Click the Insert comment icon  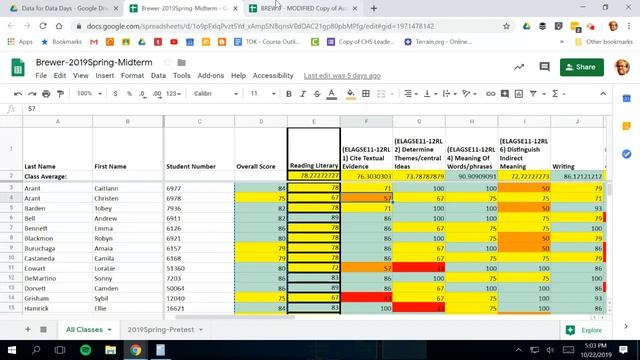pyautogui.click(x=505, y=94)
